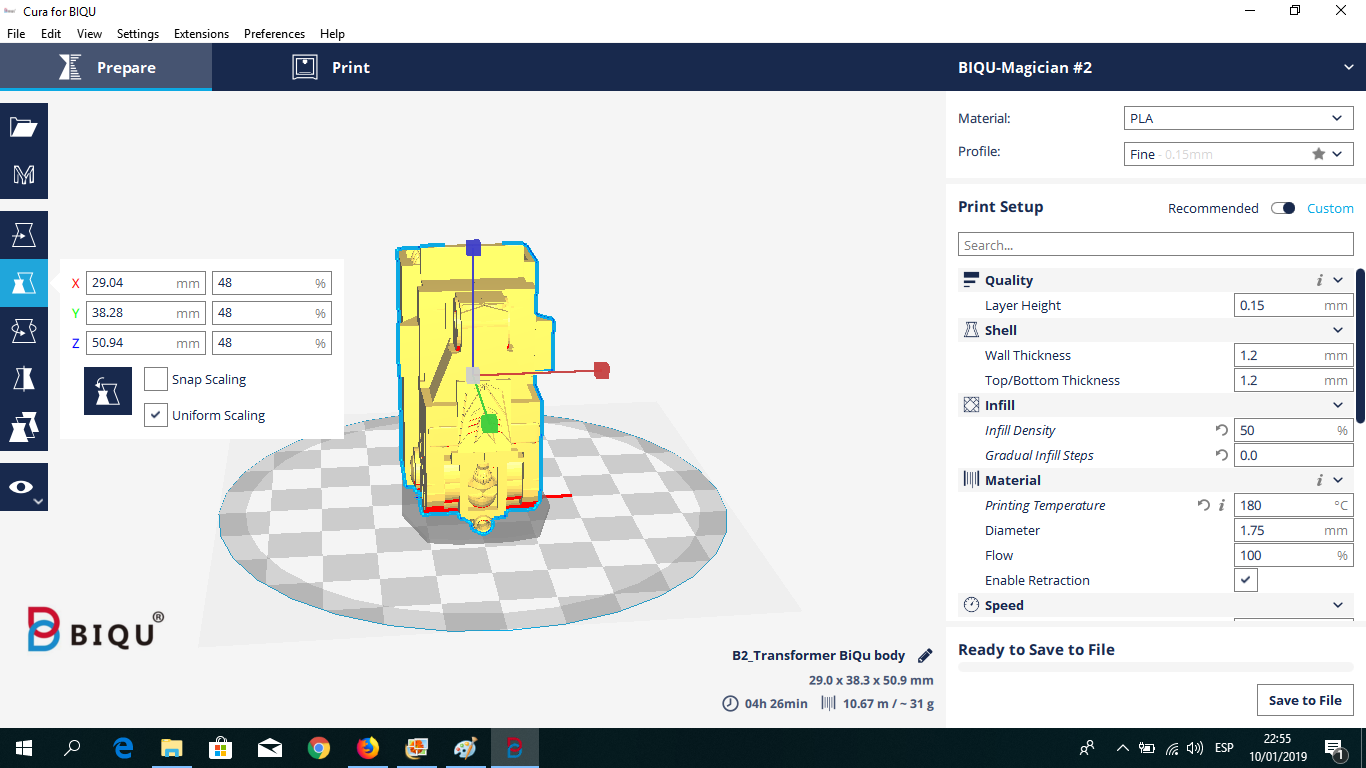The width and height of the screenshot is (1366, 768).
Task: Click the X millimeter scale field
Action: [145, 283]
